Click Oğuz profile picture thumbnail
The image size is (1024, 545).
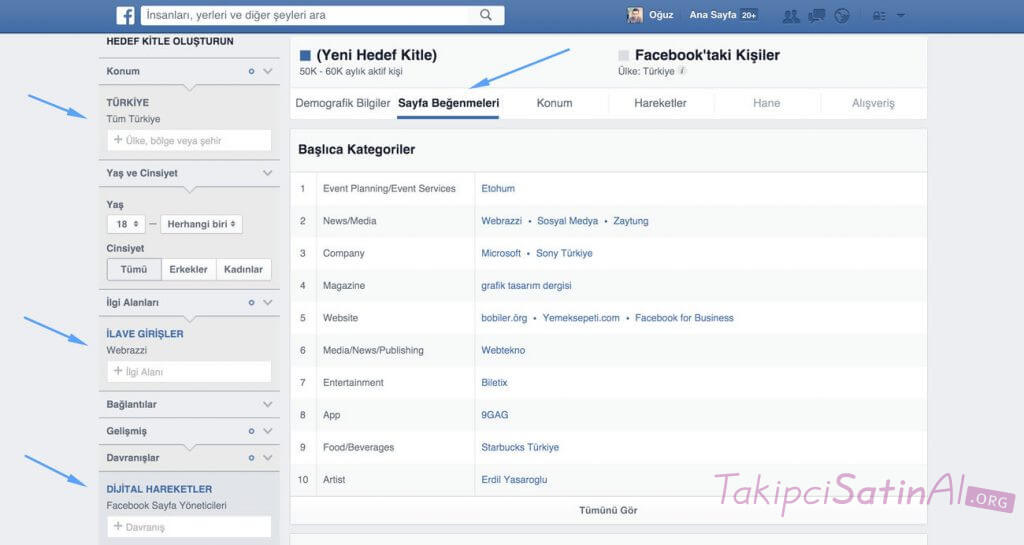coord(635,15)
